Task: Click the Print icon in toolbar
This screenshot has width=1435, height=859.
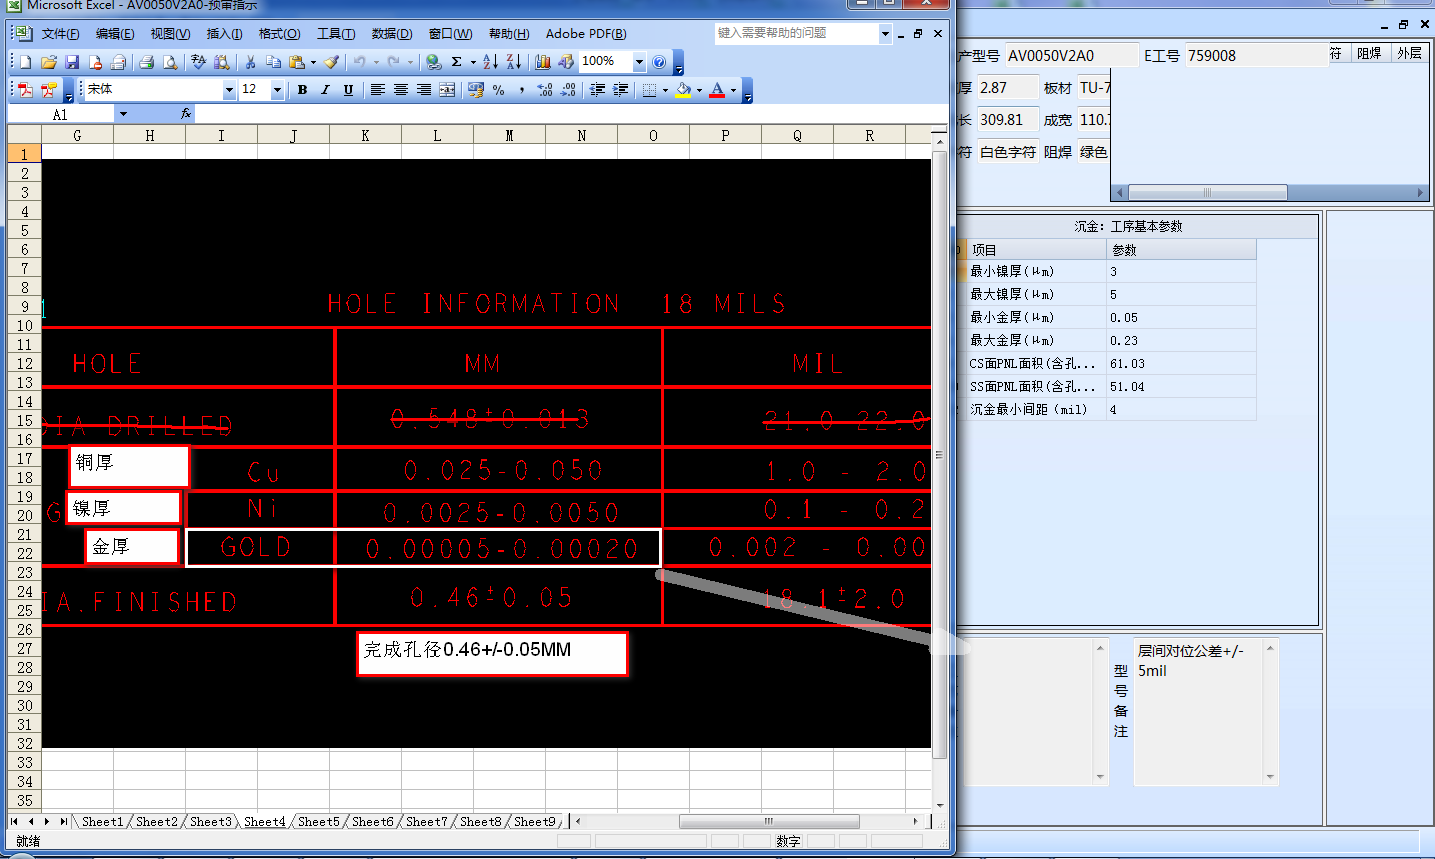Action: point(146,62)
